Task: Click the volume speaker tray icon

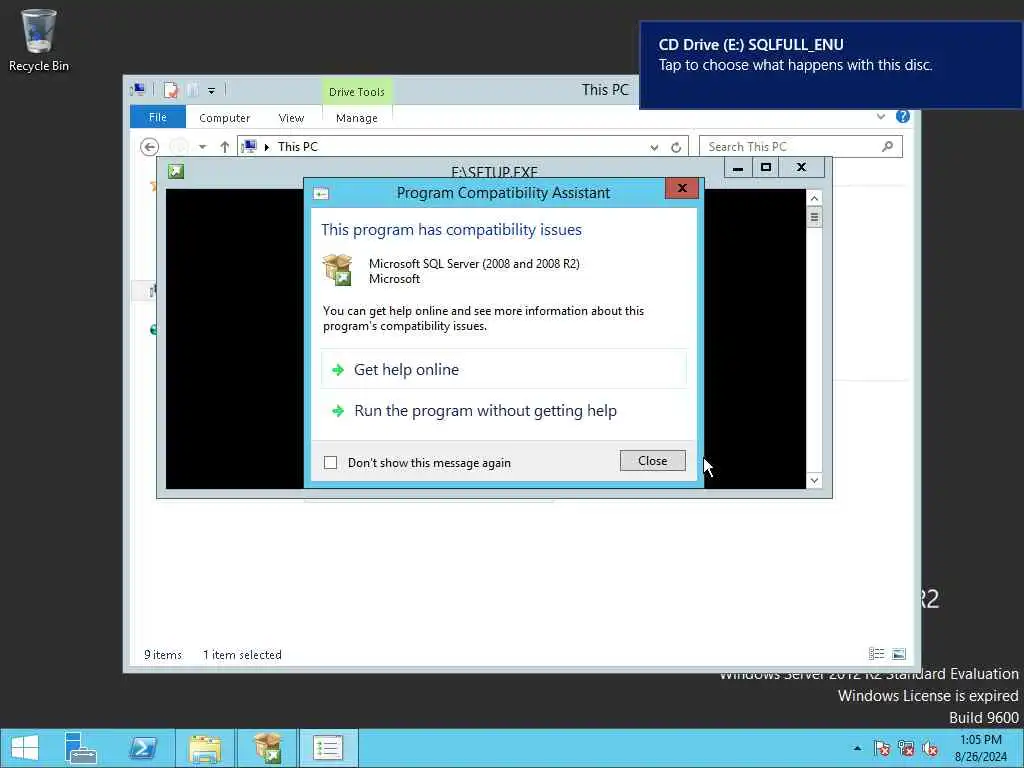Action: point(930,748)
